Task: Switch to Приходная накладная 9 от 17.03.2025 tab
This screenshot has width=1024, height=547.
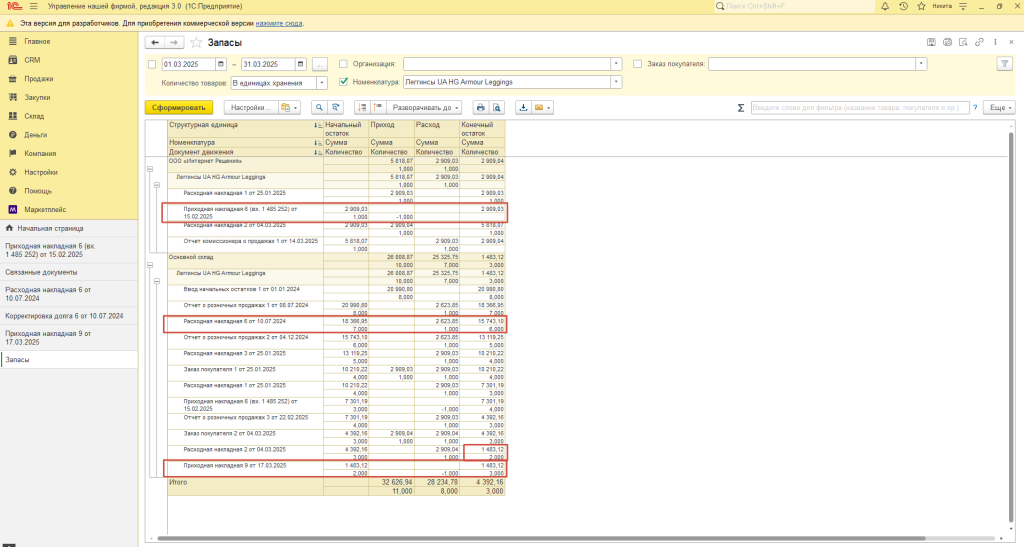Action: click(x=69, y=337)
